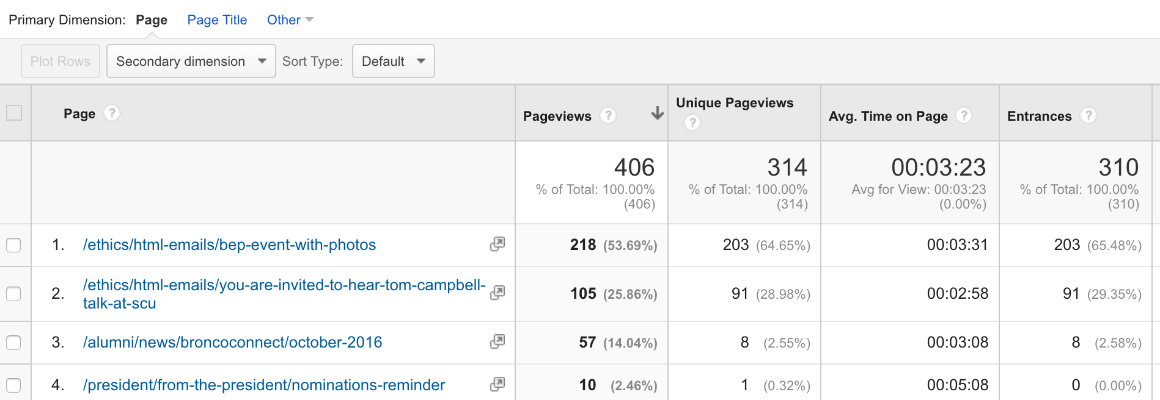Open the Other primary dimension dropdown
1160x400 pixels.
pyautogui.click(x=290, y=20)
